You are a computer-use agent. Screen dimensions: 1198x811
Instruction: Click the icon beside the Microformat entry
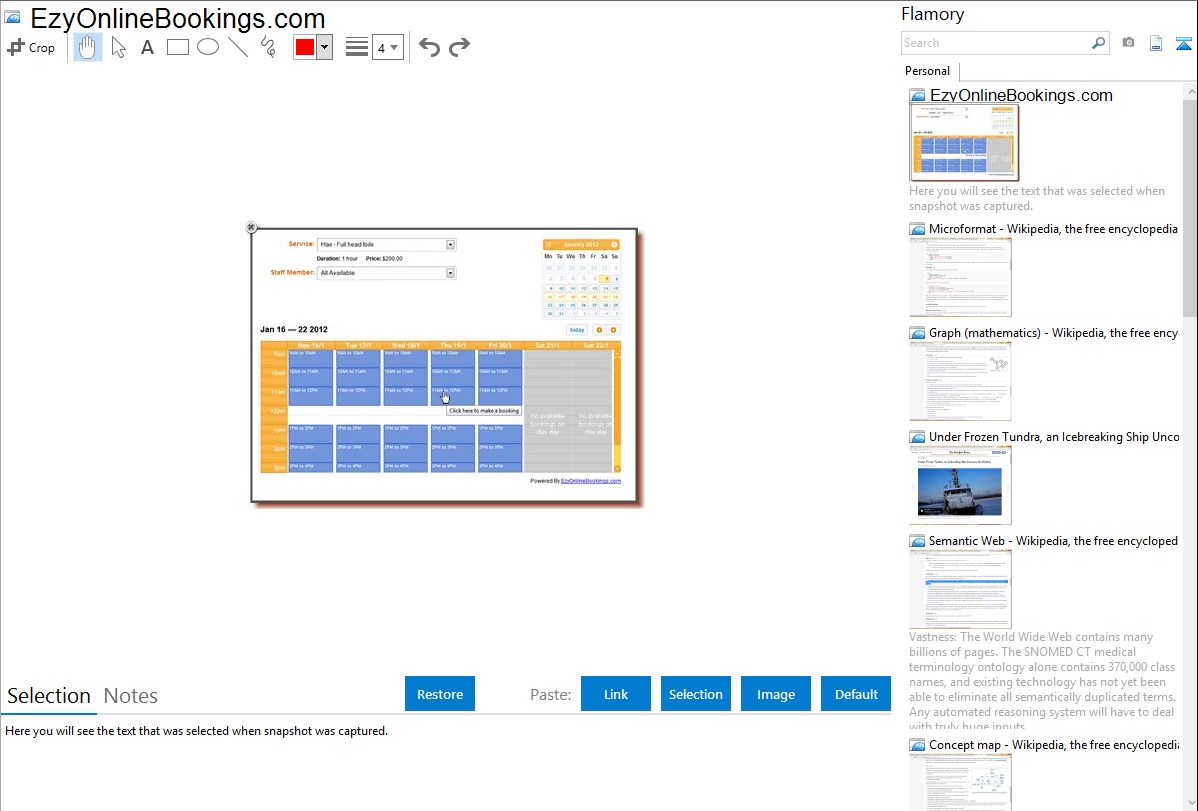[917, 229]
